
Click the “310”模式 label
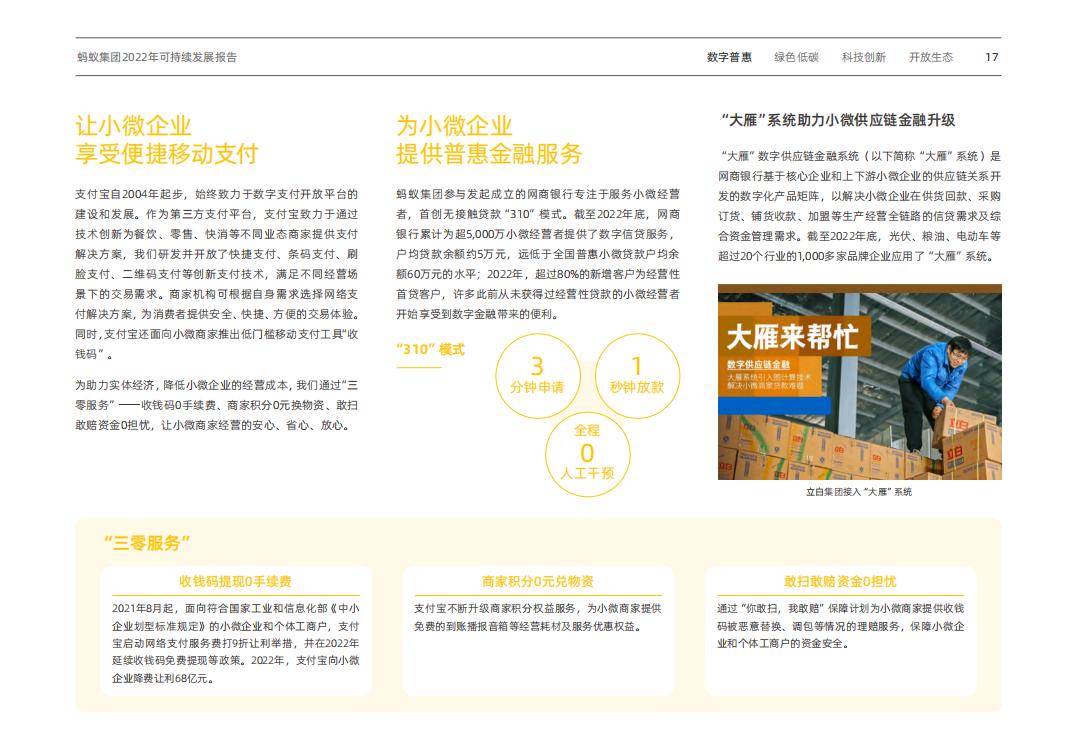pos(431,350)
